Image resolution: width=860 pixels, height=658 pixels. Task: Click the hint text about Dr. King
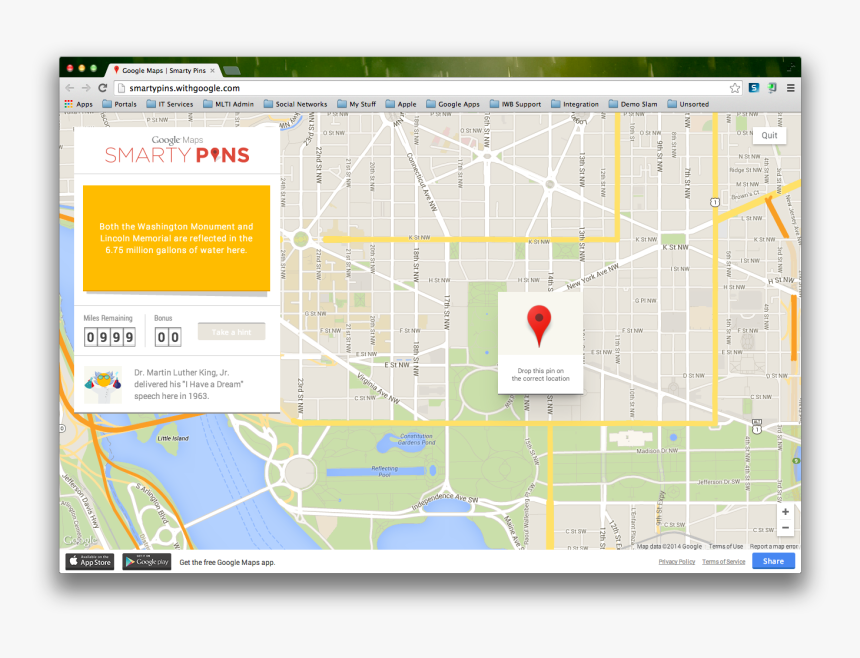tap(189, 384)
